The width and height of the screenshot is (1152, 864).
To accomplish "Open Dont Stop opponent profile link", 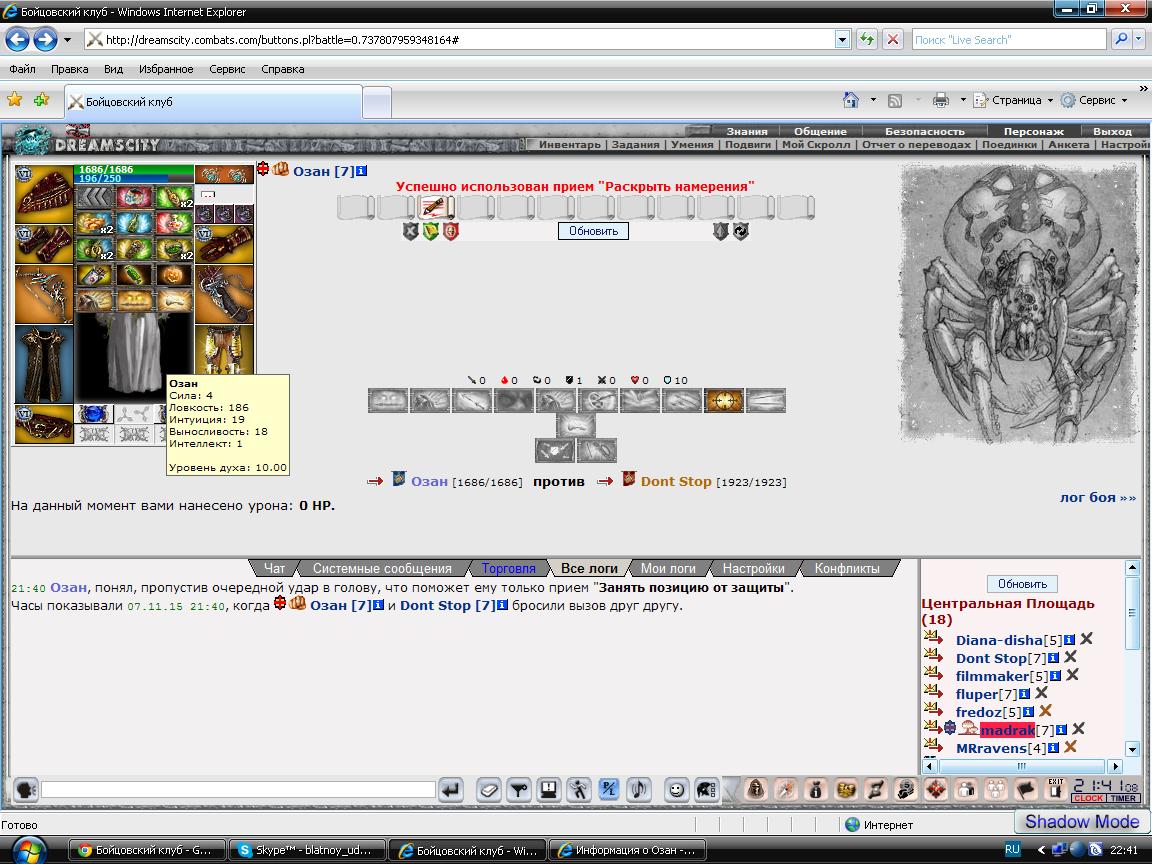I will tap(676, 481).
